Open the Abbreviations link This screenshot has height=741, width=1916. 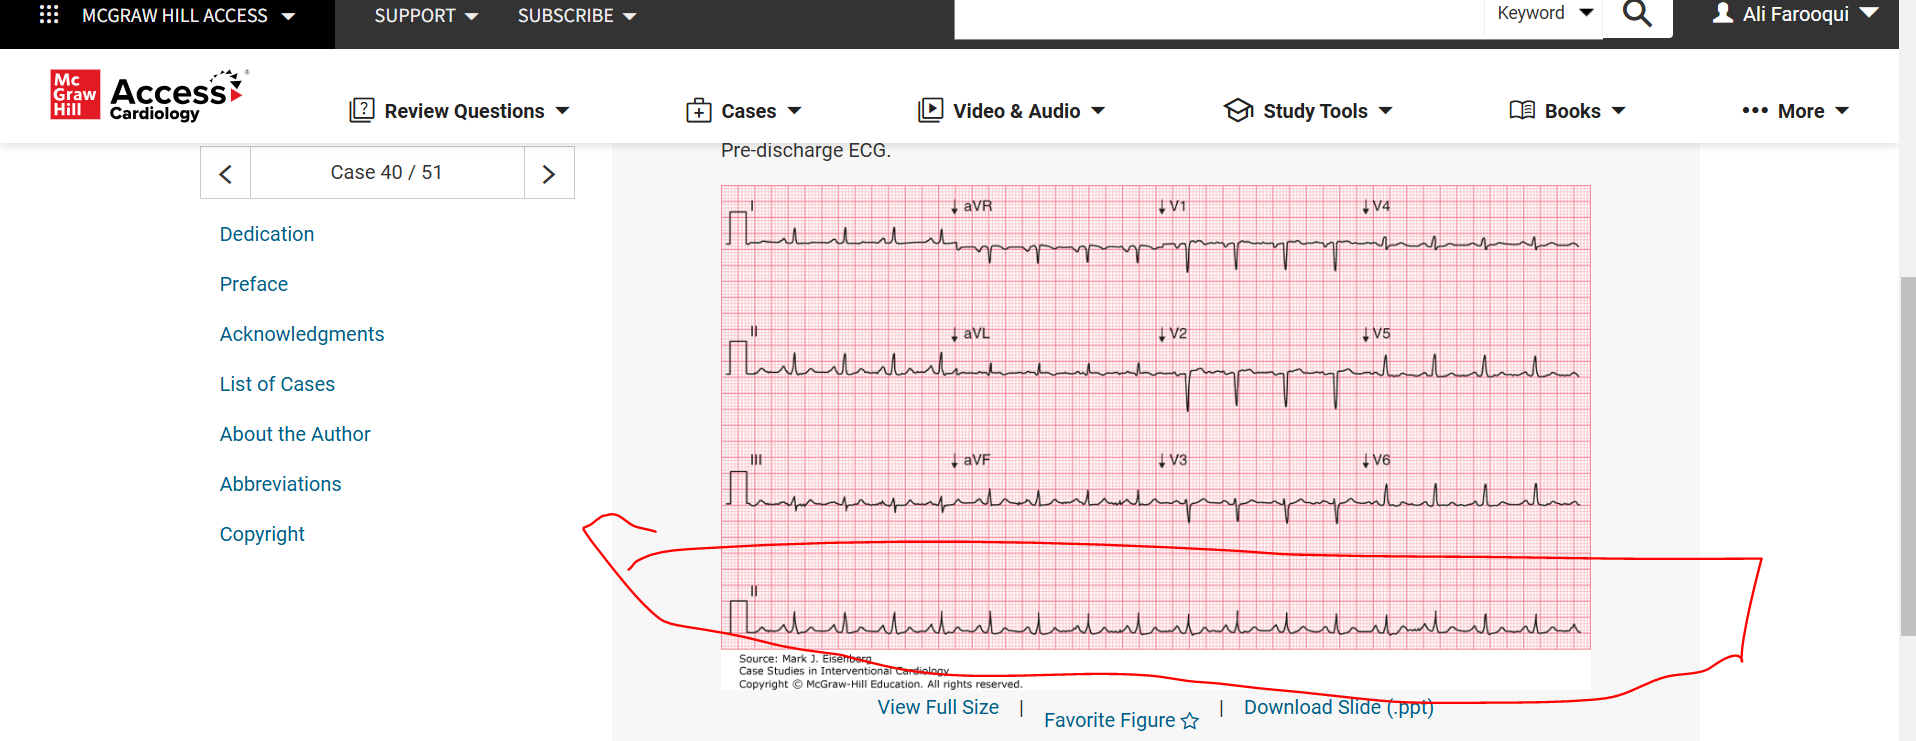(280, 484)
